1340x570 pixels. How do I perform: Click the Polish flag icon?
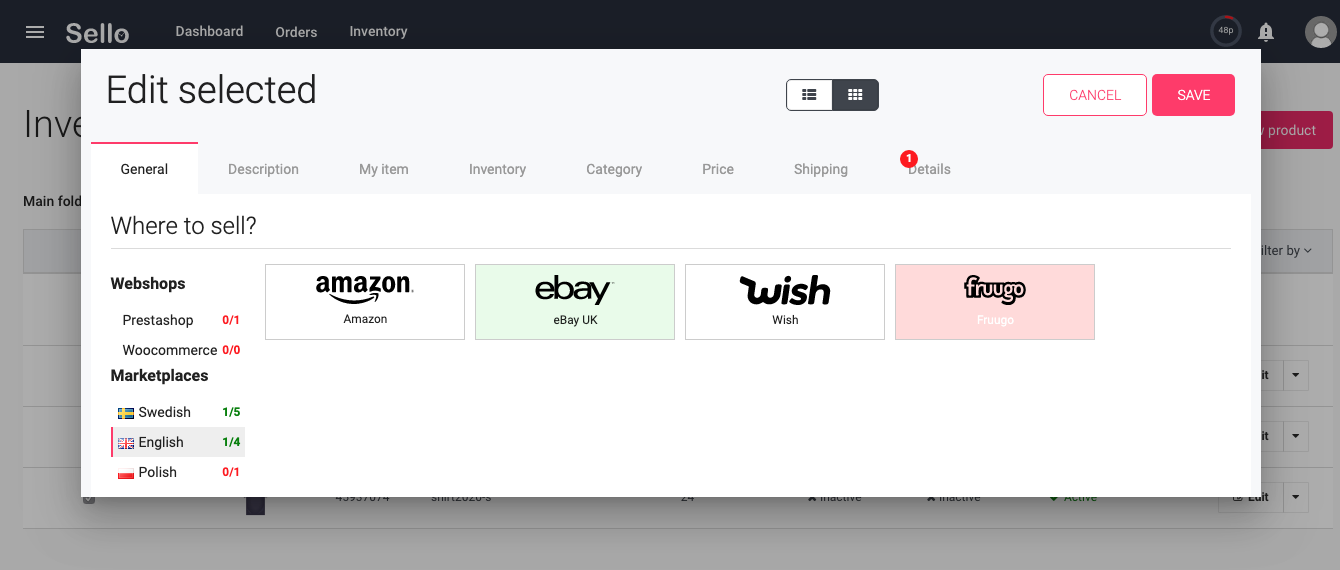126,473
